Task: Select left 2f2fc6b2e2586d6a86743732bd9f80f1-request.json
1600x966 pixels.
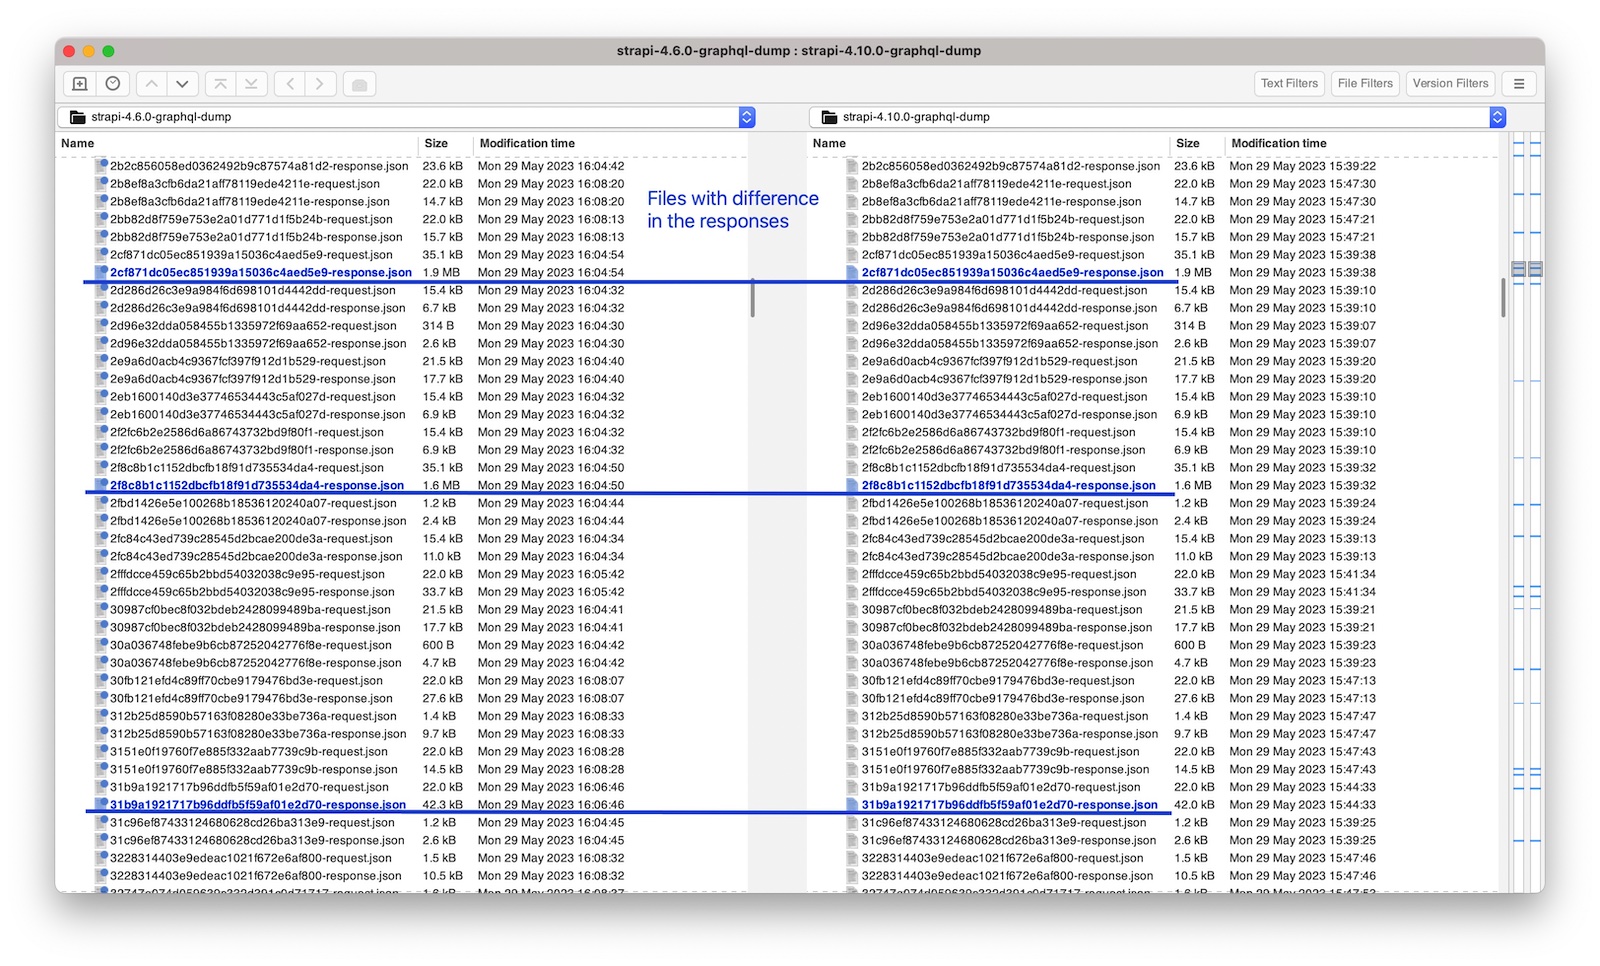Action: click(x=247, y=432)
